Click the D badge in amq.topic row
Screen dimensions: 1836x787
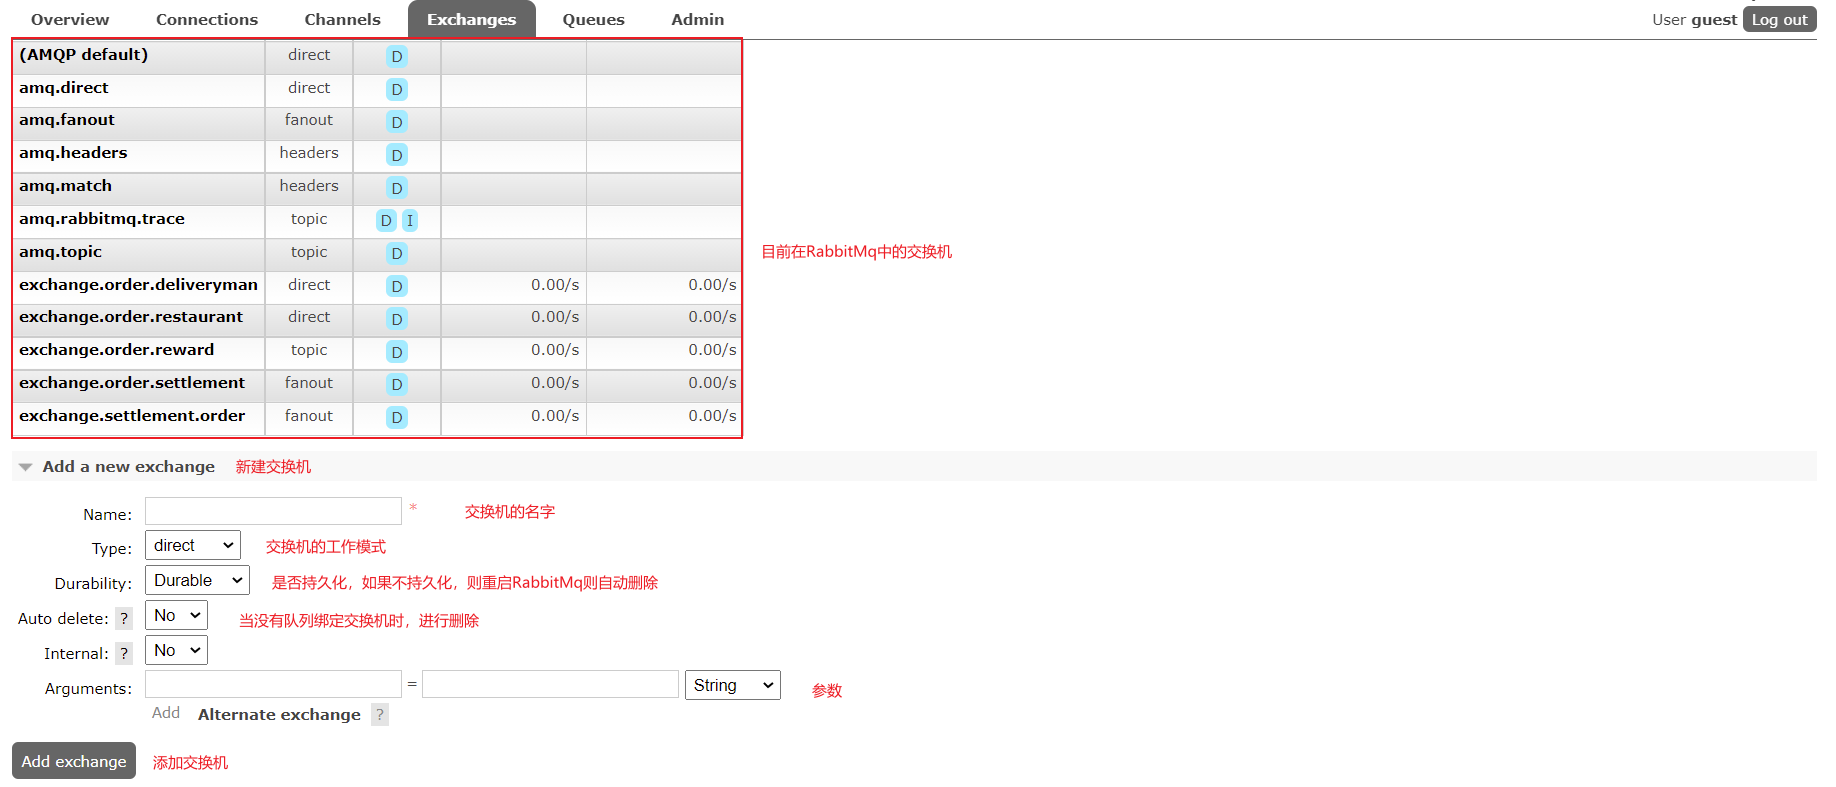(x=397, y=254)
